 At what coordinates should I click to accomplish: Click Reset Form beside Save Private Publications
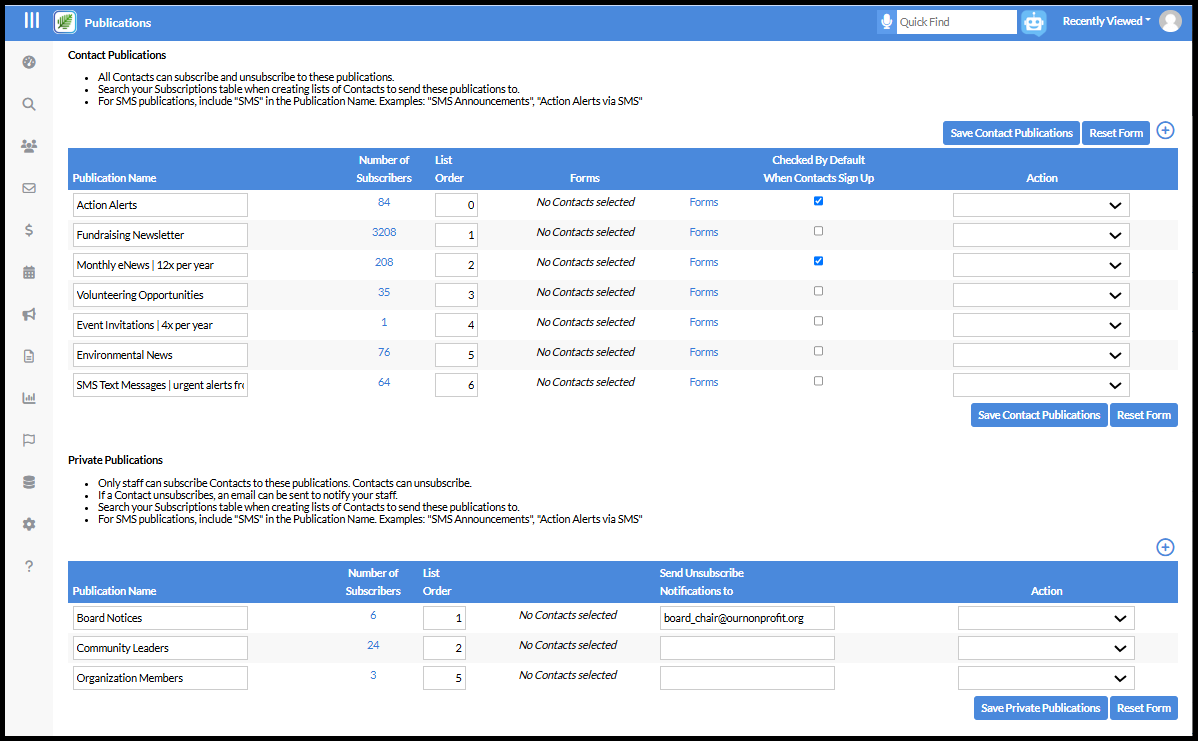[1143, 708]
